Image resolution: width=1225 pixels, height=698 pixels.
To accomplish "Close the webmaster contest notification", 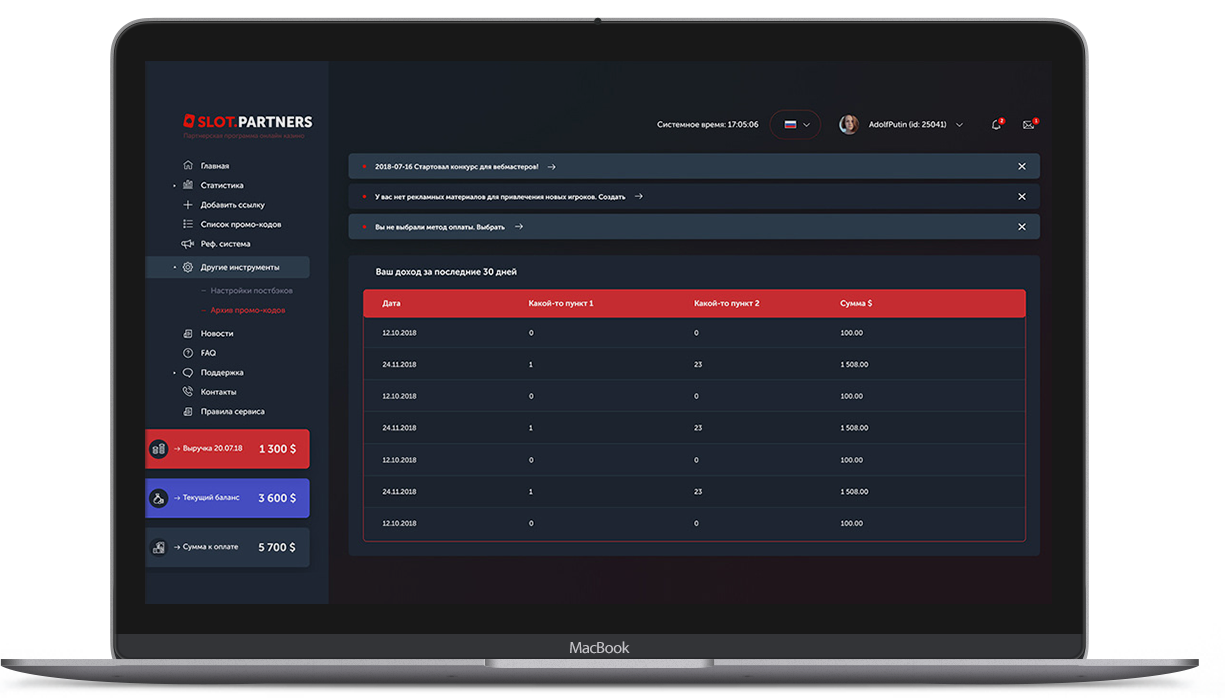I will [1021, 166].
